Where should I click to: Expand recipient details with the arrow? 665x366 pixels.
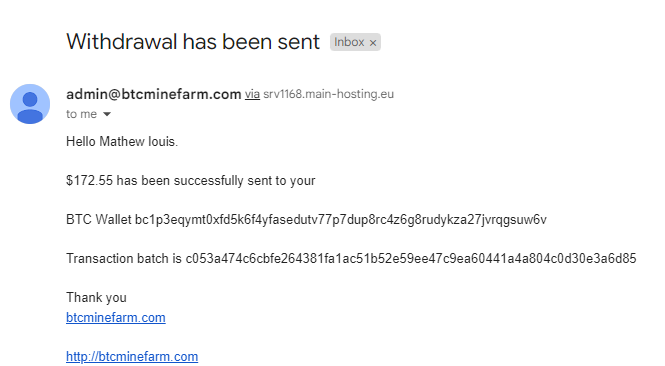[x=107, y=114]
